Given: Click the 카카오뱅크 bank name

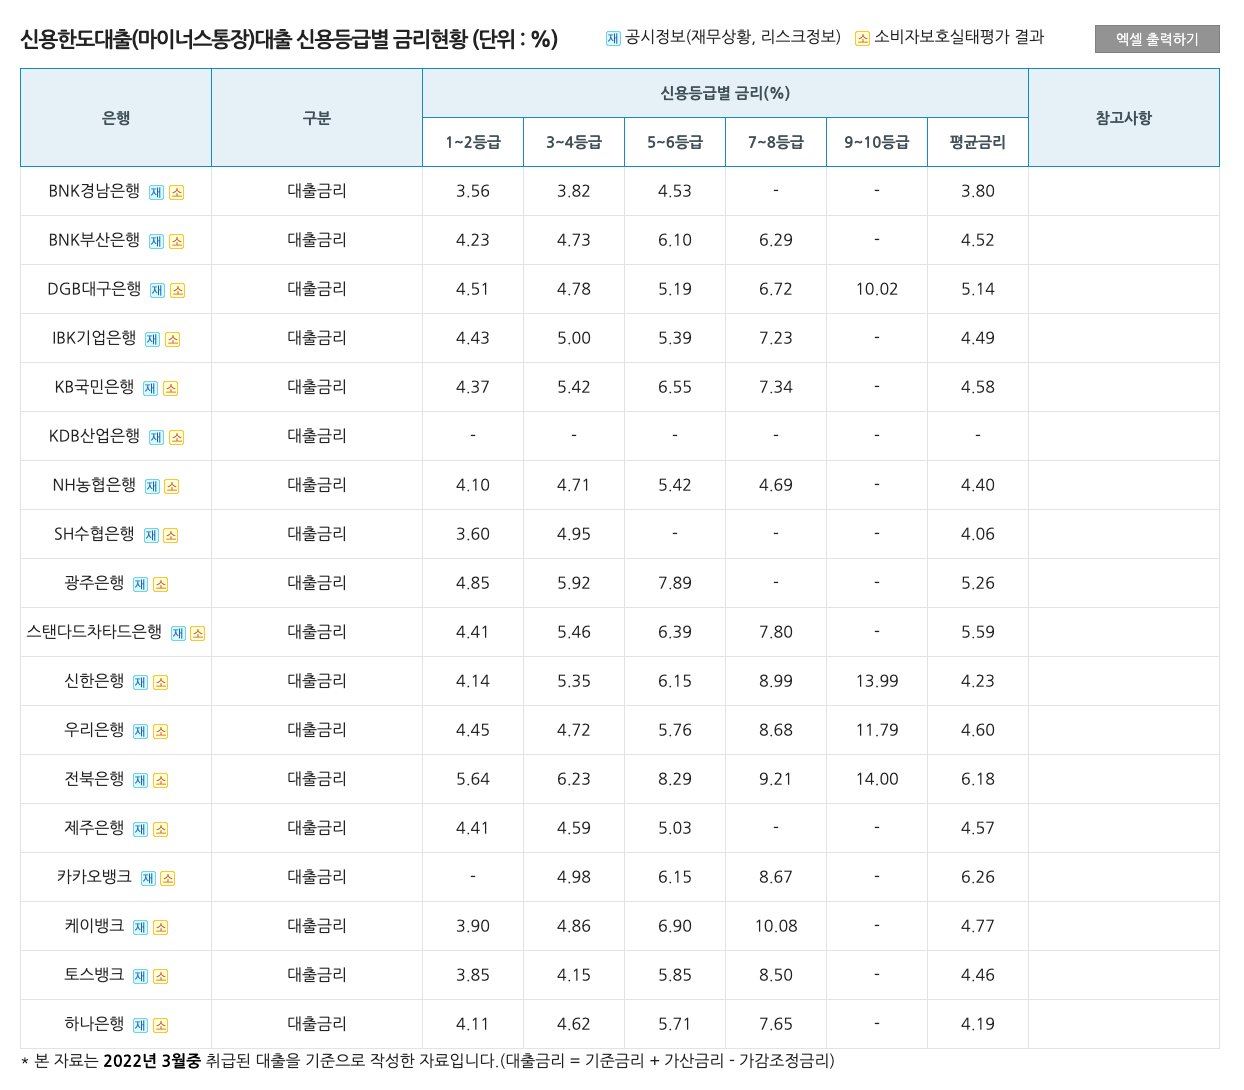Looking at the screenshot, I should (x=94, y=877).
